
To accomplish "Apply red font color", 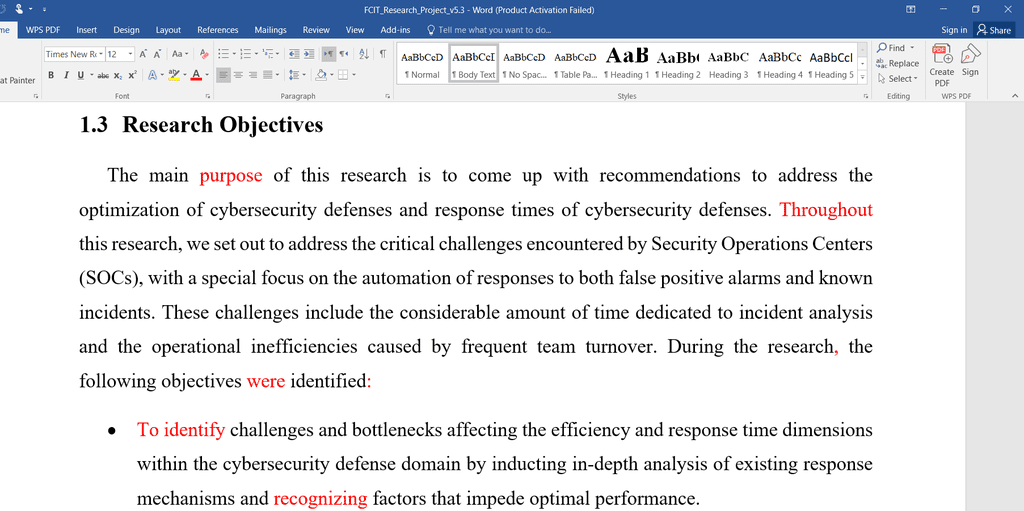I will tap(196, 75).
